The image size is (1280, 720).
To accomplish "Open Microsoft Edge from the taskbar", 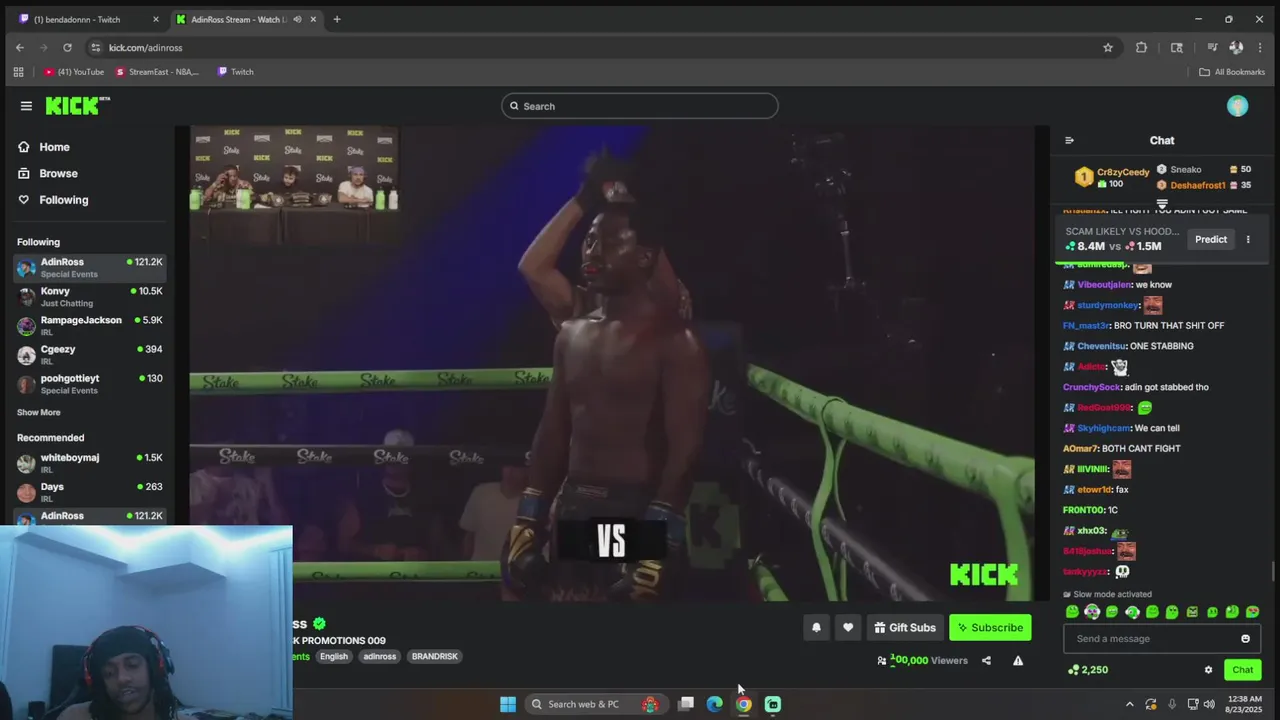I will click(715, 704).
